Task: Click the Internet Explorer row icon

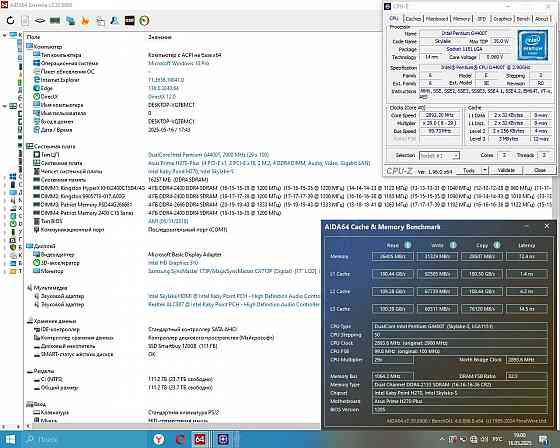Action: [x=36, y=80]
